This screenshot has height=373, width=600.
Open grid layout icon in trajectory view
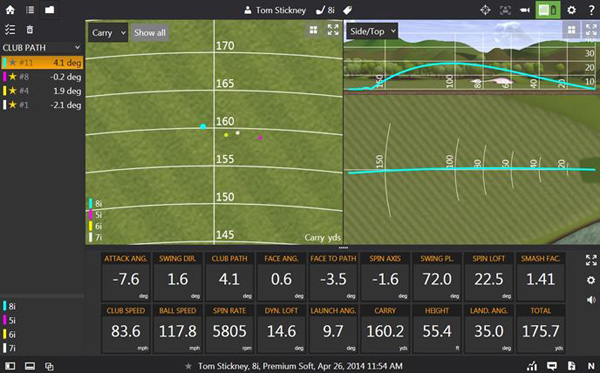pos(571,30)
